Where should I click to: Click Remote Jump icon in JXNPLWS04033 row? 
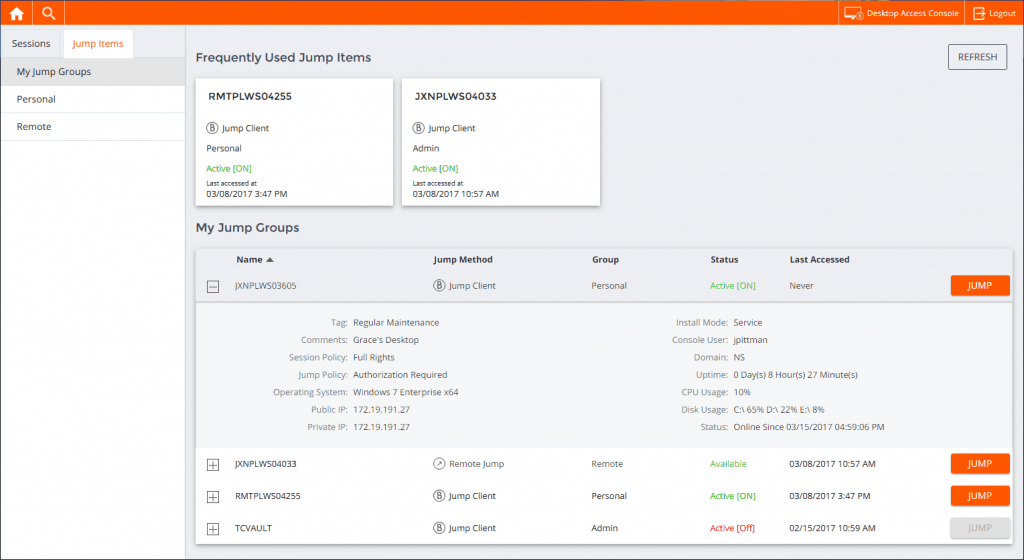point(440,463)
